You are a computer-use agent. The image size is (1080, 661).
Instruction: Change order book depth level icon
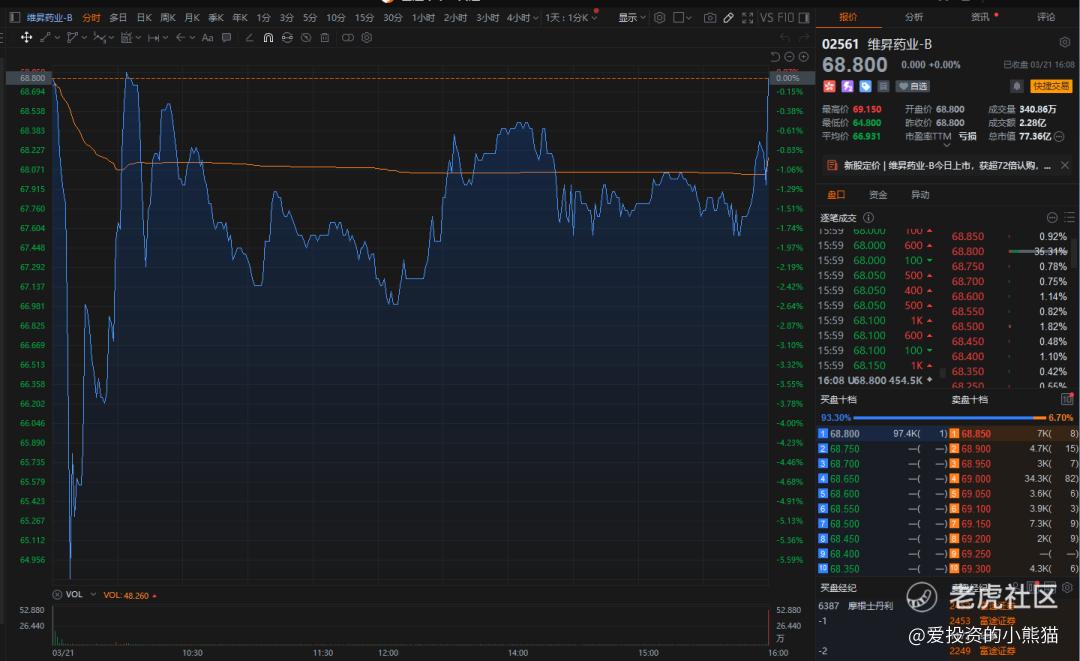(1067, 399)
